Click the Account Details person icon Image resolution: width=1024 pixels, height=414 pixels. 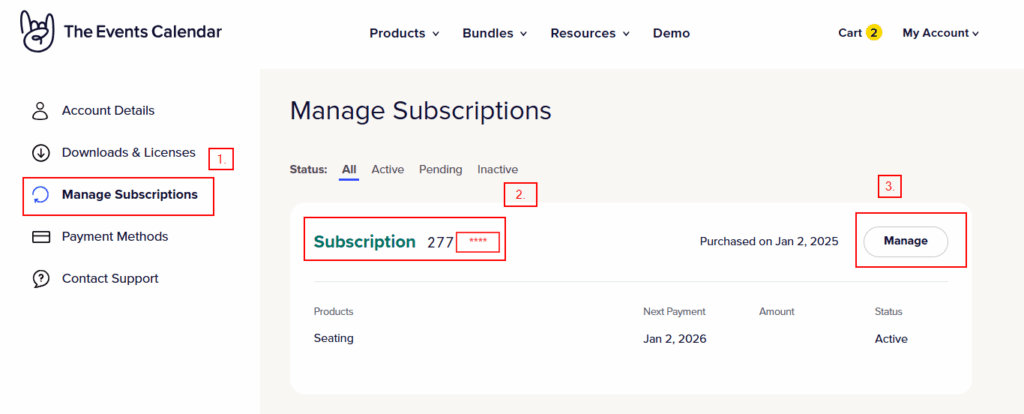pyautogui.click(x=41, y=111)
